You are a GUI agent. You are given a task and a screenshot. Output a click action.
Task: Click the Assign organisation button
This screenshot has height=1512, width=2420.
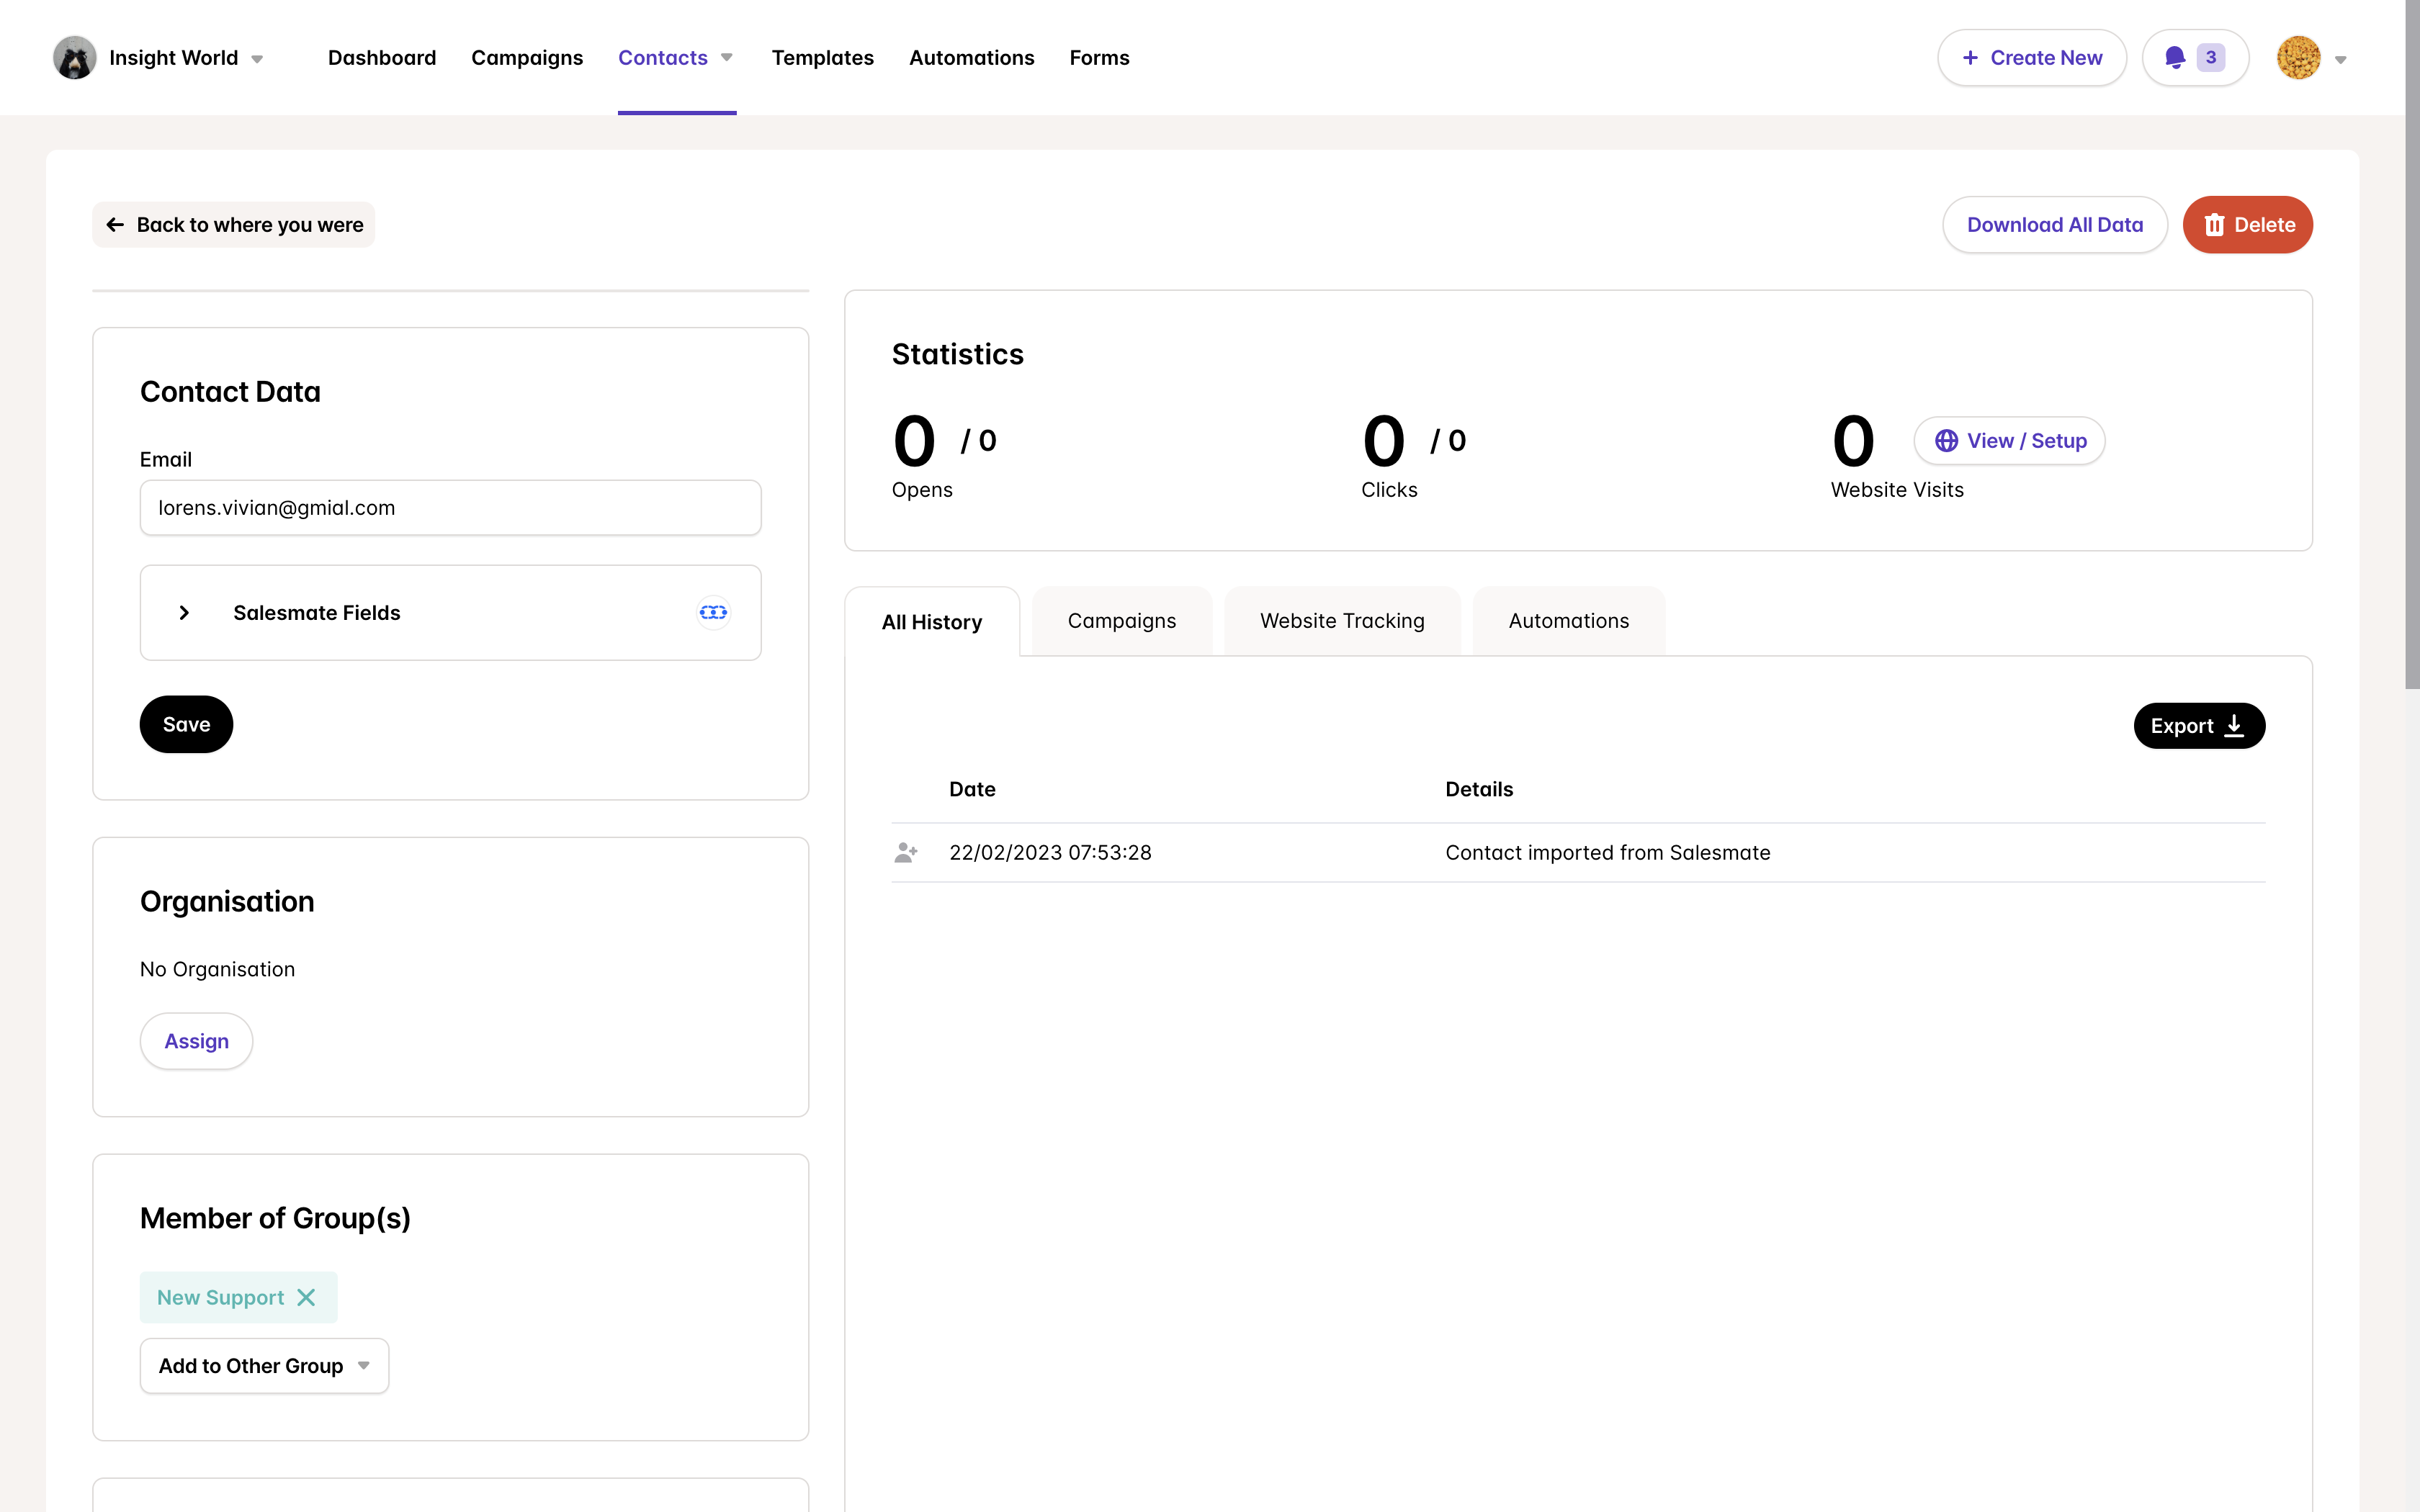pos(197,1040)
